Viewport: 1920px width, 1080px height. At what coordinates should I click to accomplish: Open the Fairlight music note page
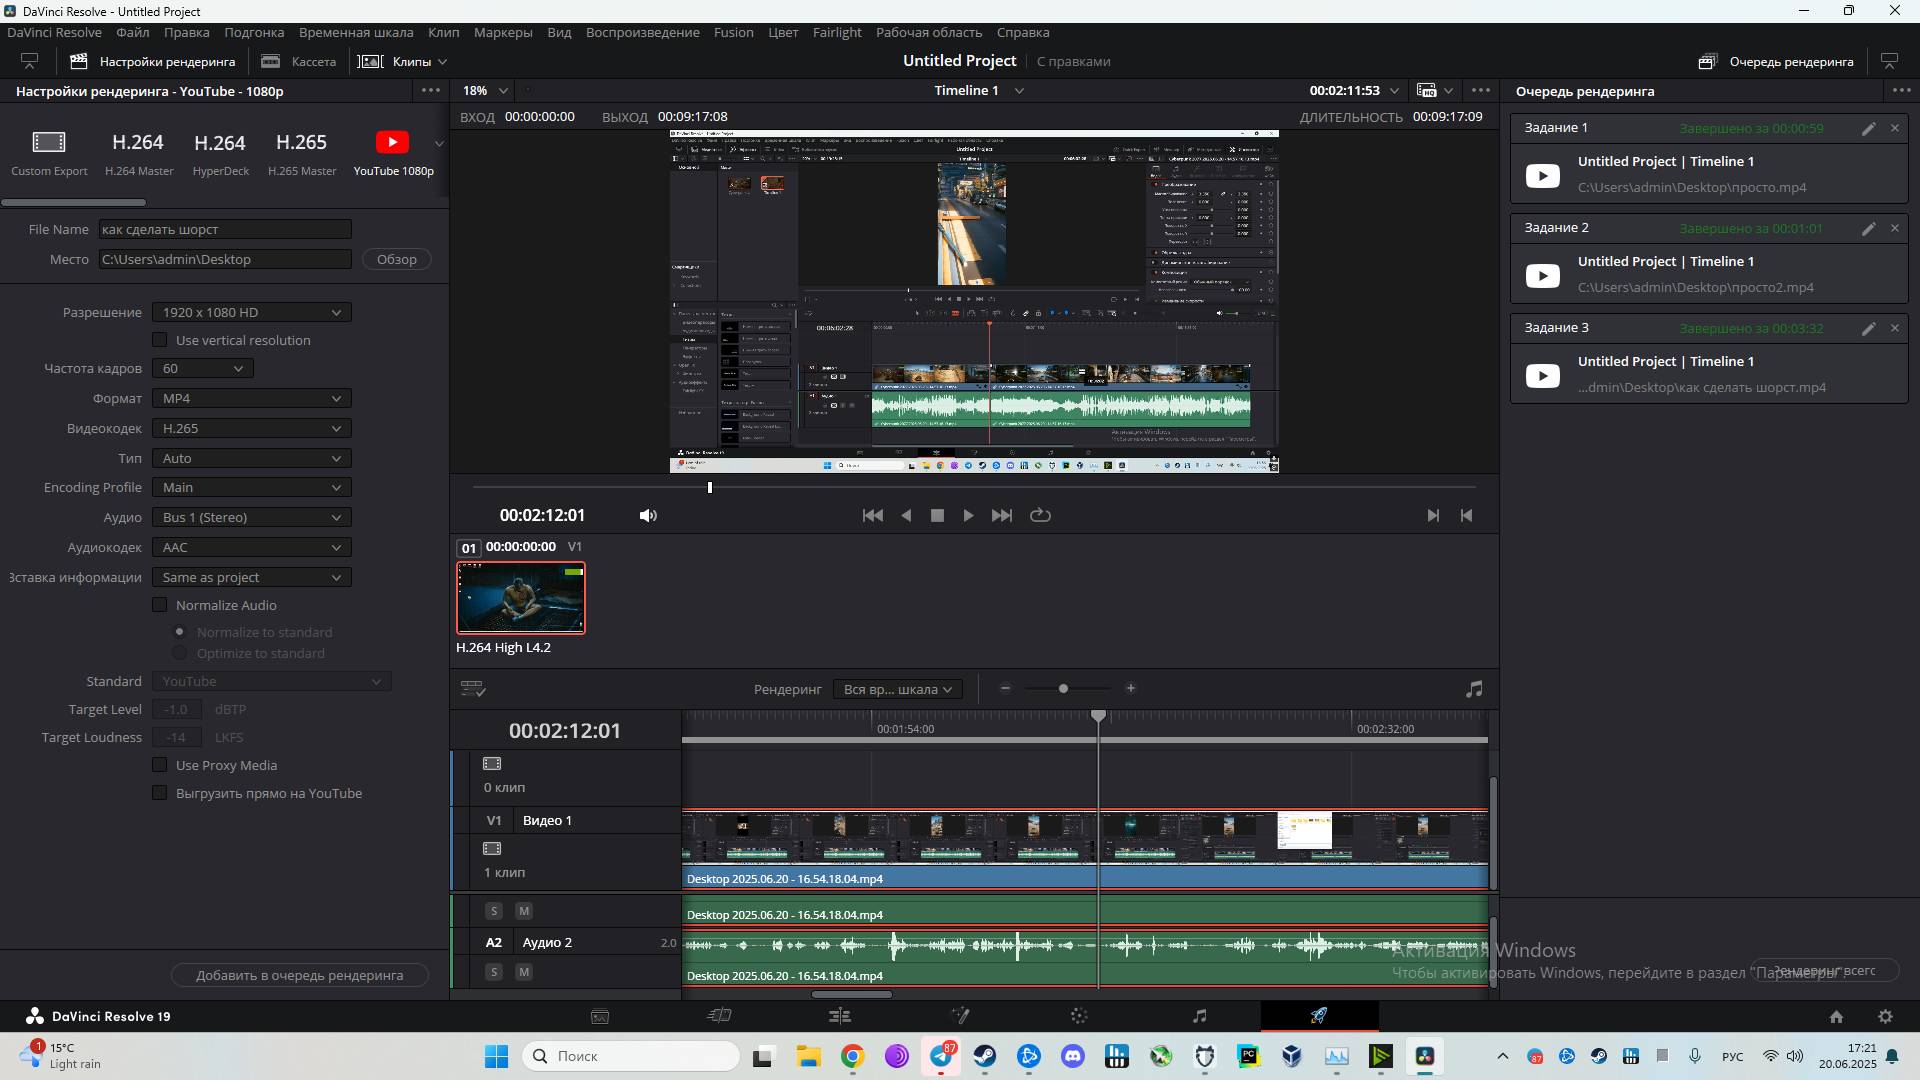click(x=1200, y=1016)
